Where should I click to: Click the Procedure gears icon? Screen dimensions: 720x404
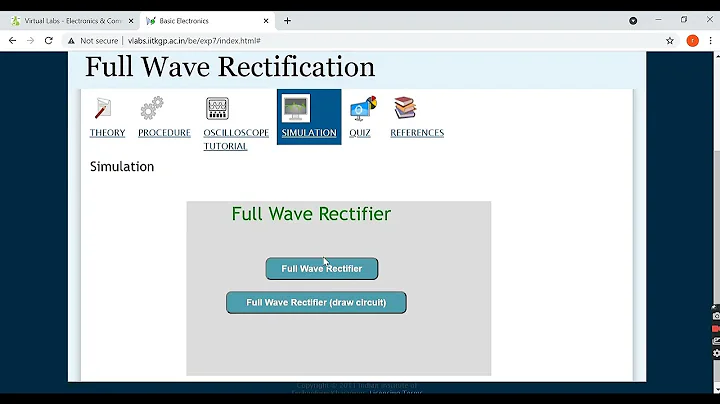[152, 108]
